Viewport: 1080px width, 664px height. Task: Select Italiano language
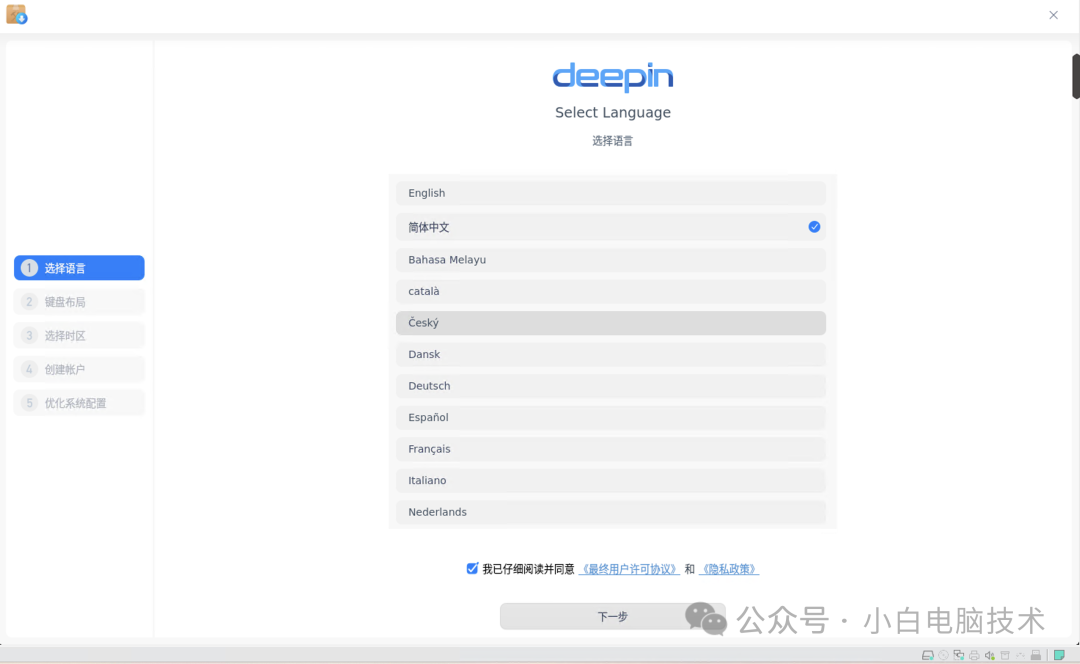click(x=610, y=481)
